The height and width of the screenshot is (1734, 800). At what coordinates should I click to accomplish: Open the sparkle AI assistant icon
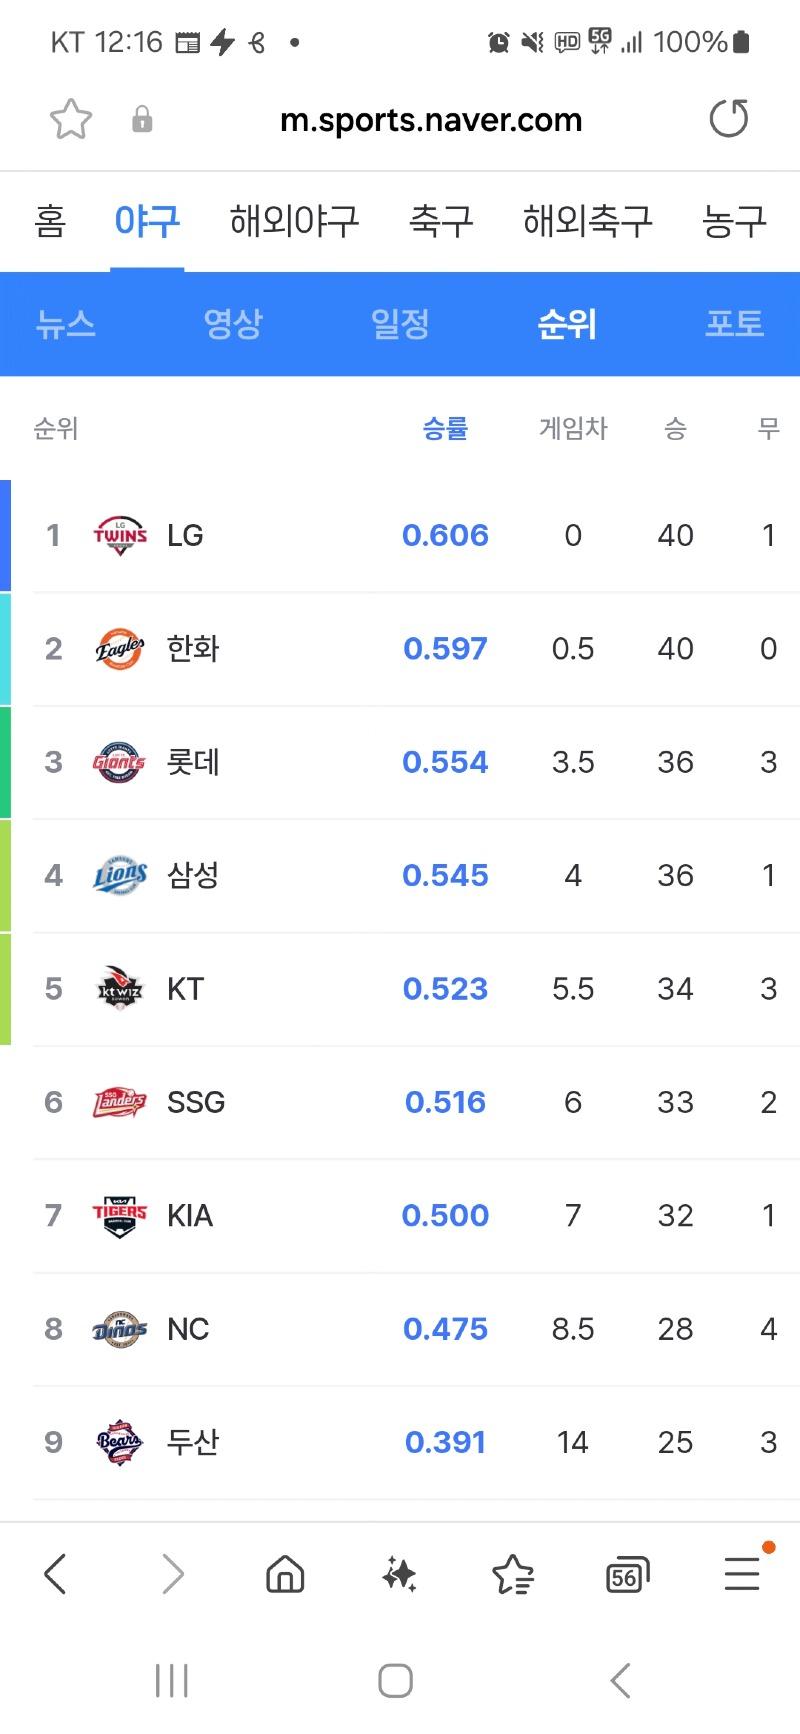pos(399,1574)
